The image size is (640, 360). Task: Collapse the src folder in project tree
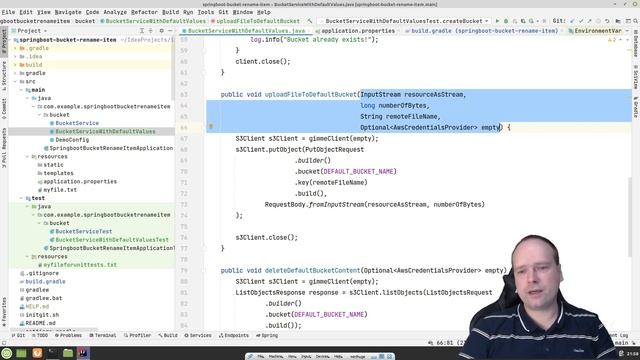[x=16, y=82]
